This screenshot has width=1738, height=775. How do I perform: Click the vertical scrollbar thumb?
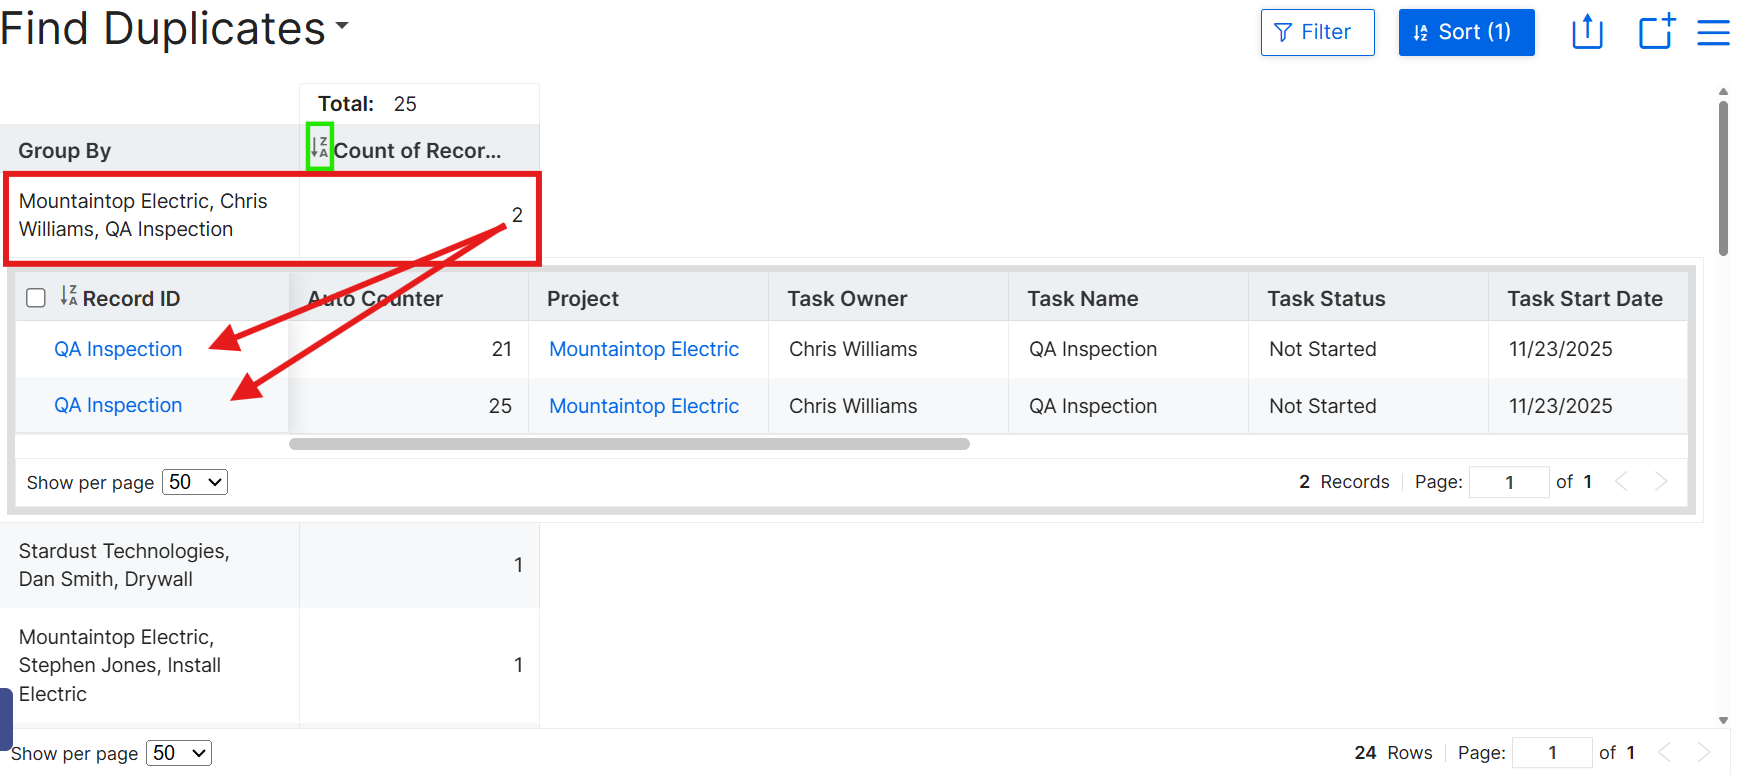point(1723,177)
